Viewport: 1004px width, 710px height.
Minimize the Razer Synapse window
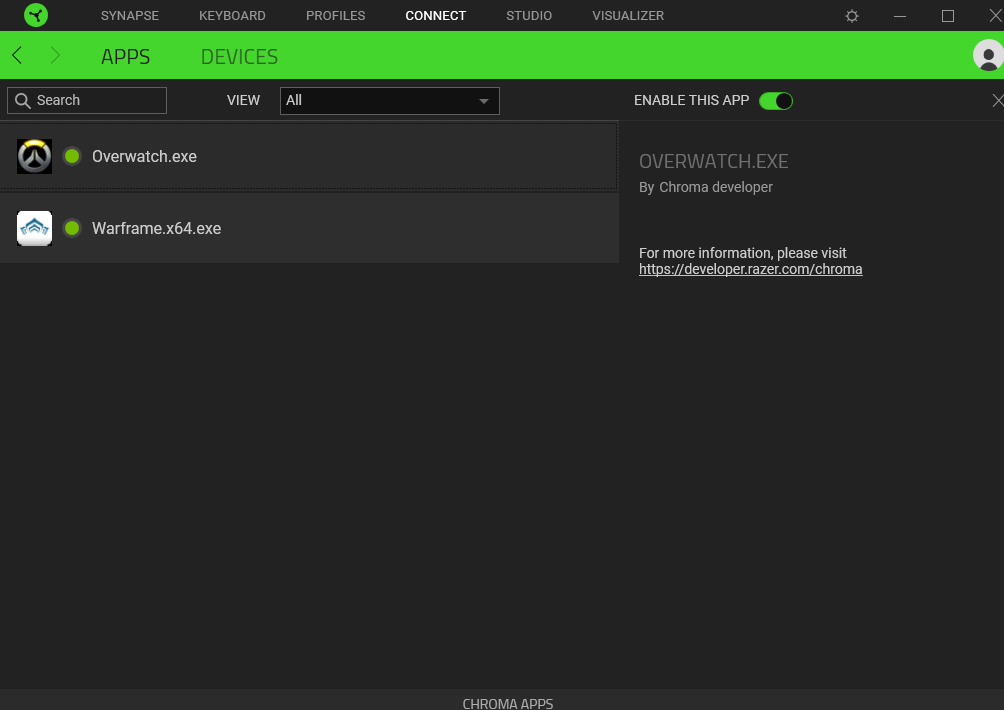click(x=900, y=16)
